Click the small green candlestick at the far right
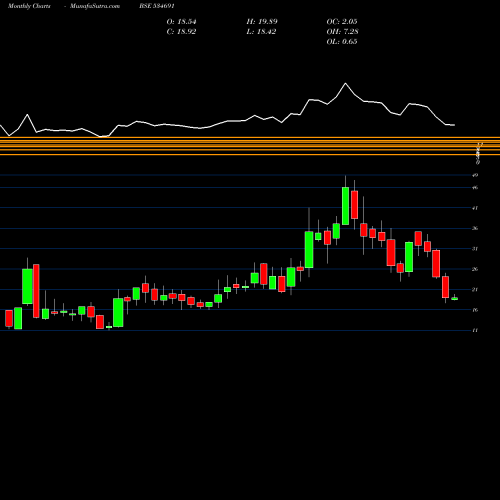The height and width of the screenshot is (500, 500). pos(455,299)
